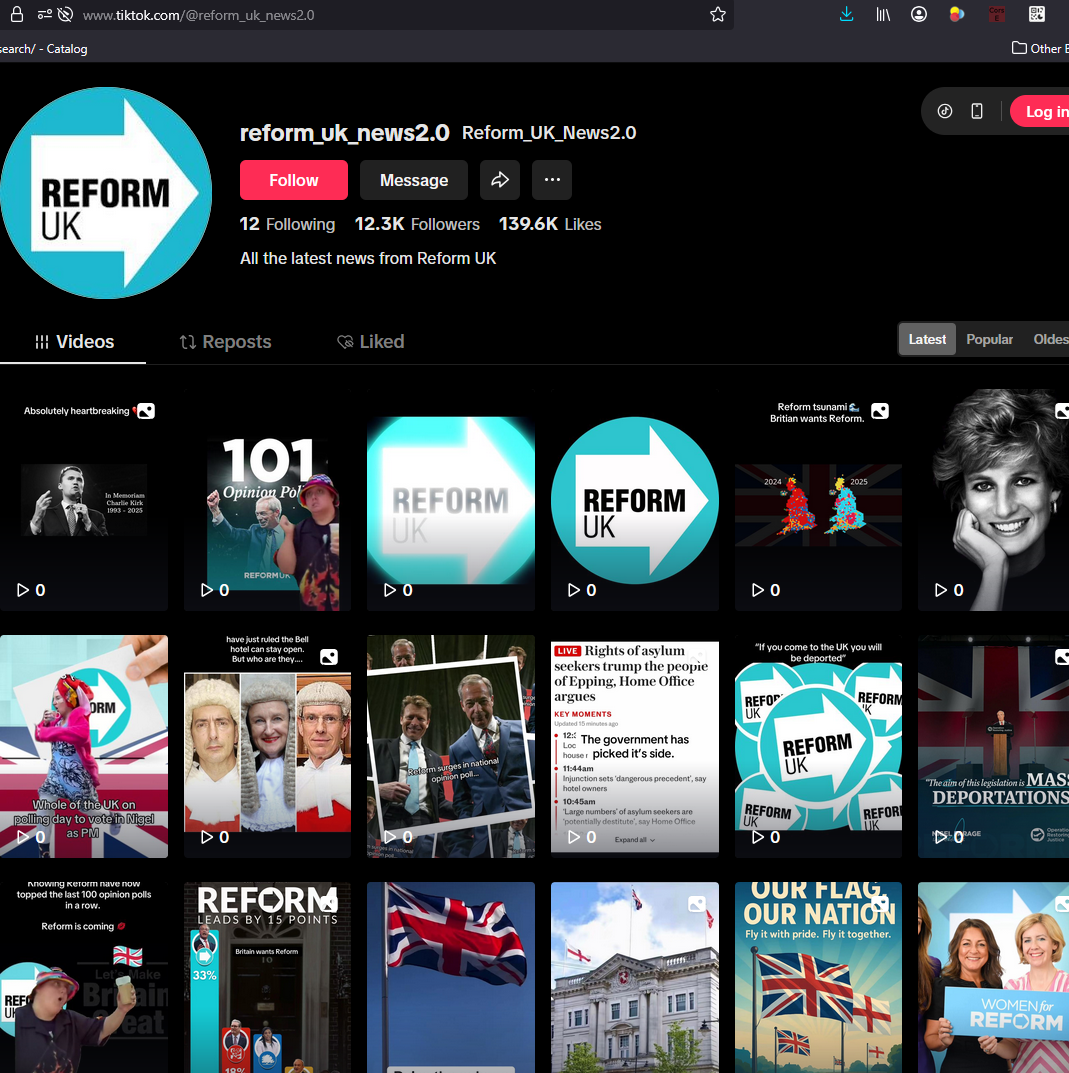Share the reform_uk_news2.0 profile
Viewport: 1069px width, 1073px height.
point(500,180)
